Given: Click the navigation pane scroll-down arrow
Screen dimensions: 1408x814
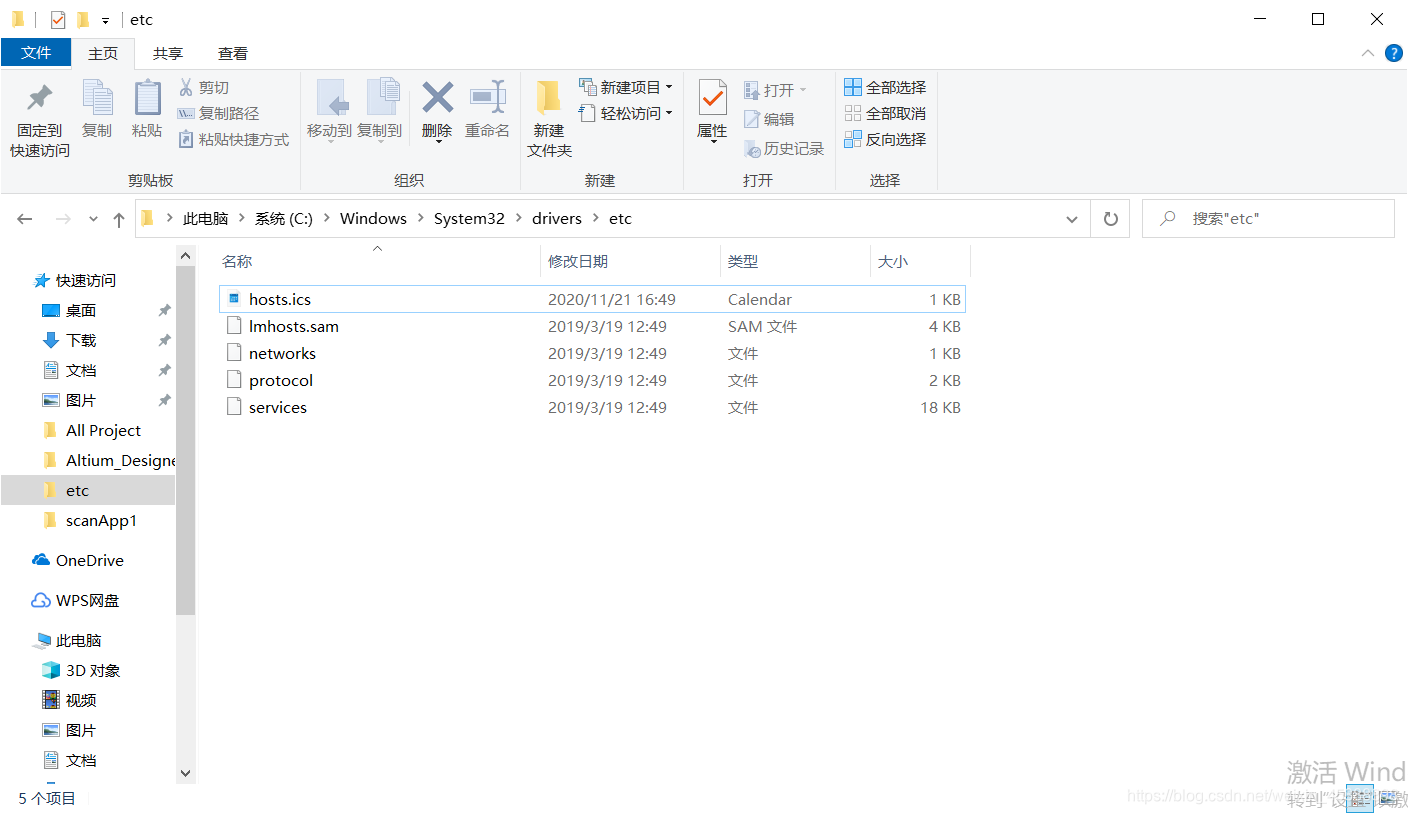Looking at the screenshot, I should [x=185, y=773].
